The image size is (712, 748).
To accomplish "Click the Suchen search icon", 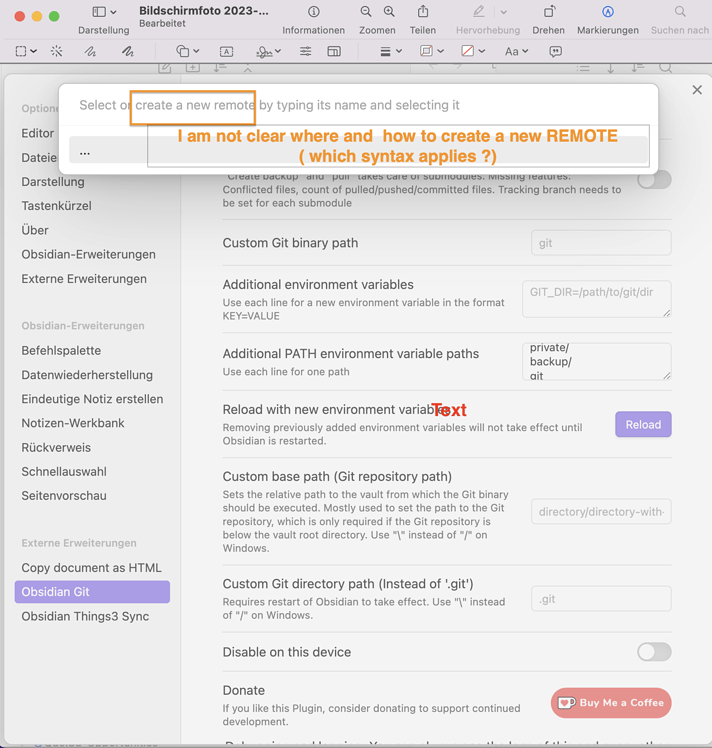I will (x=680, y=11).
